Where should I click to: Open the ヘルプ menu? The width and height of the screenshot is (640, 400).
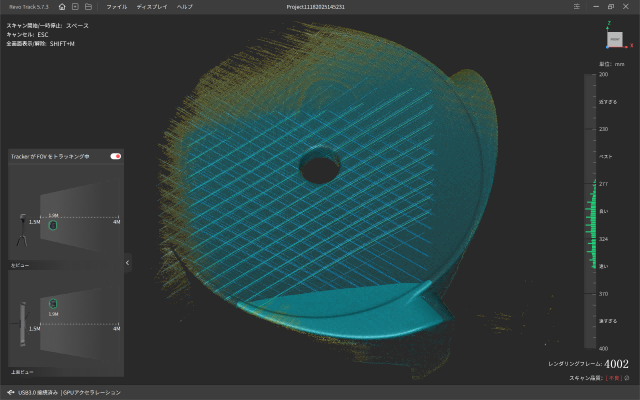point(184,6)
